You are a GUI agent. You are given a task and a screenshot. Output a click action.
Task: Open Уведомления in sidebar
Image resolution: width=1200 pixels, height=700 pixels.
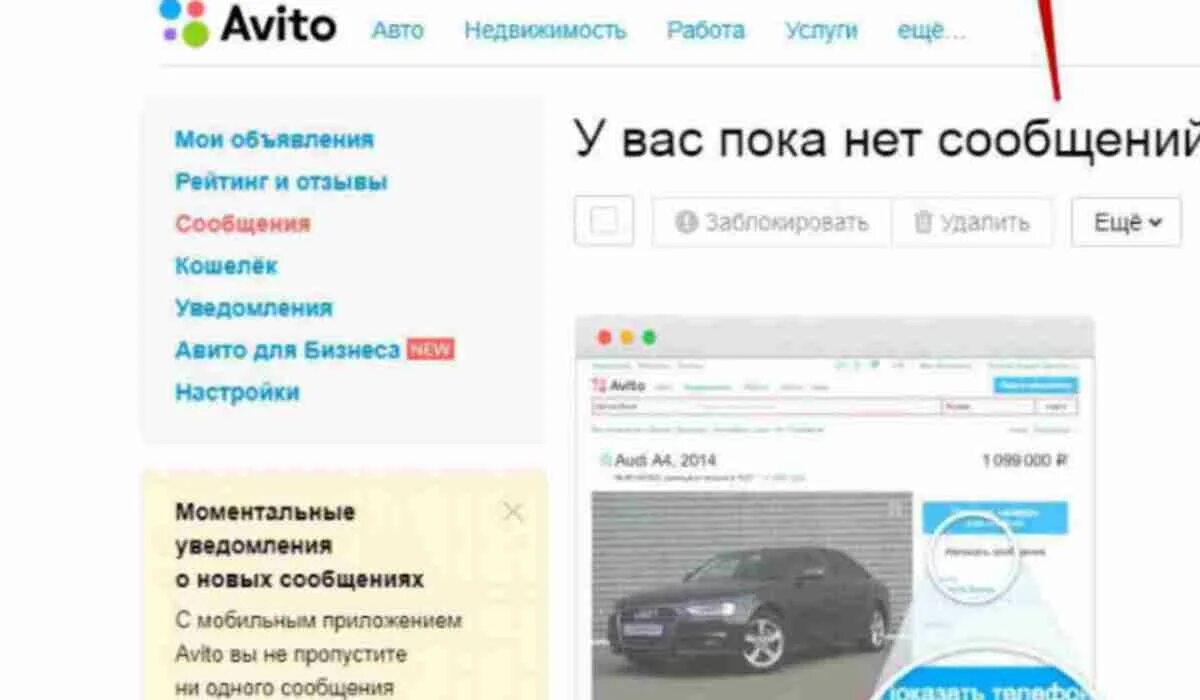[x=254, y=308]
